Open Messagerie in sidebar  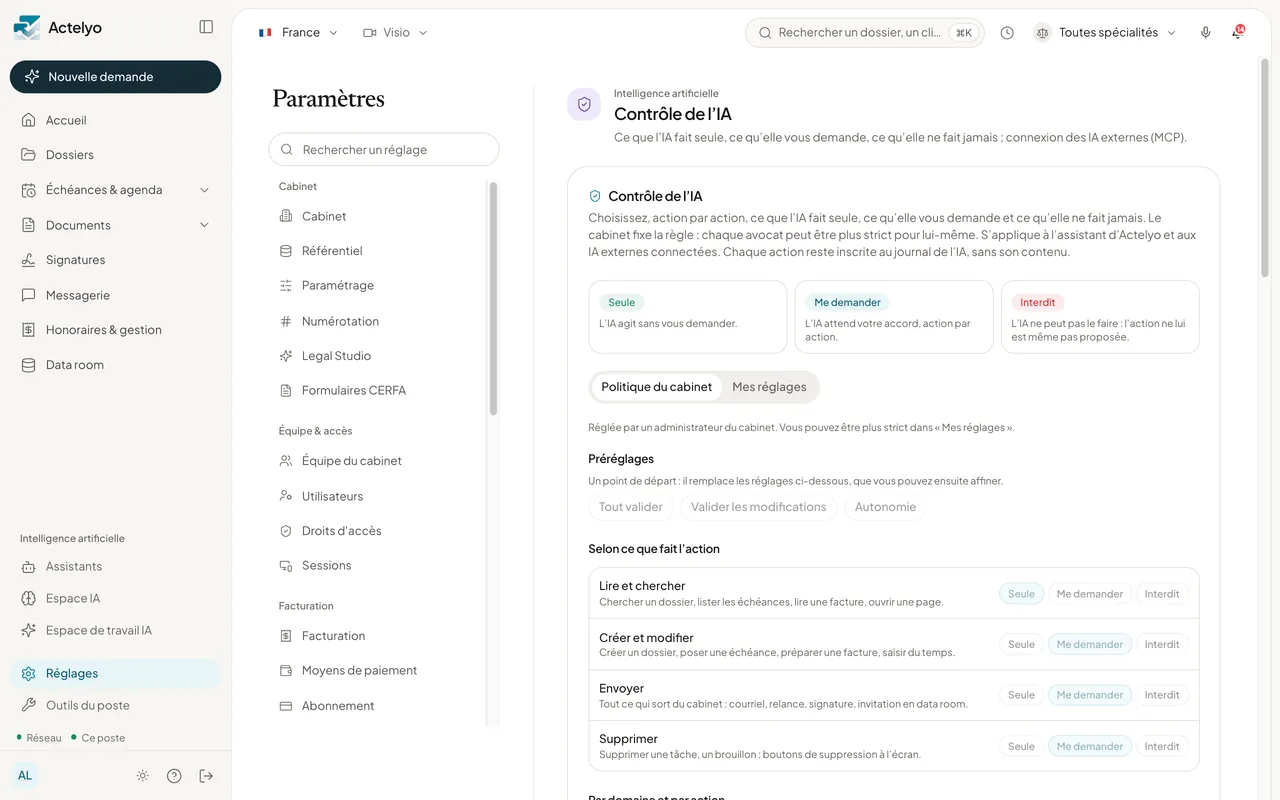(x=116, y=295)
